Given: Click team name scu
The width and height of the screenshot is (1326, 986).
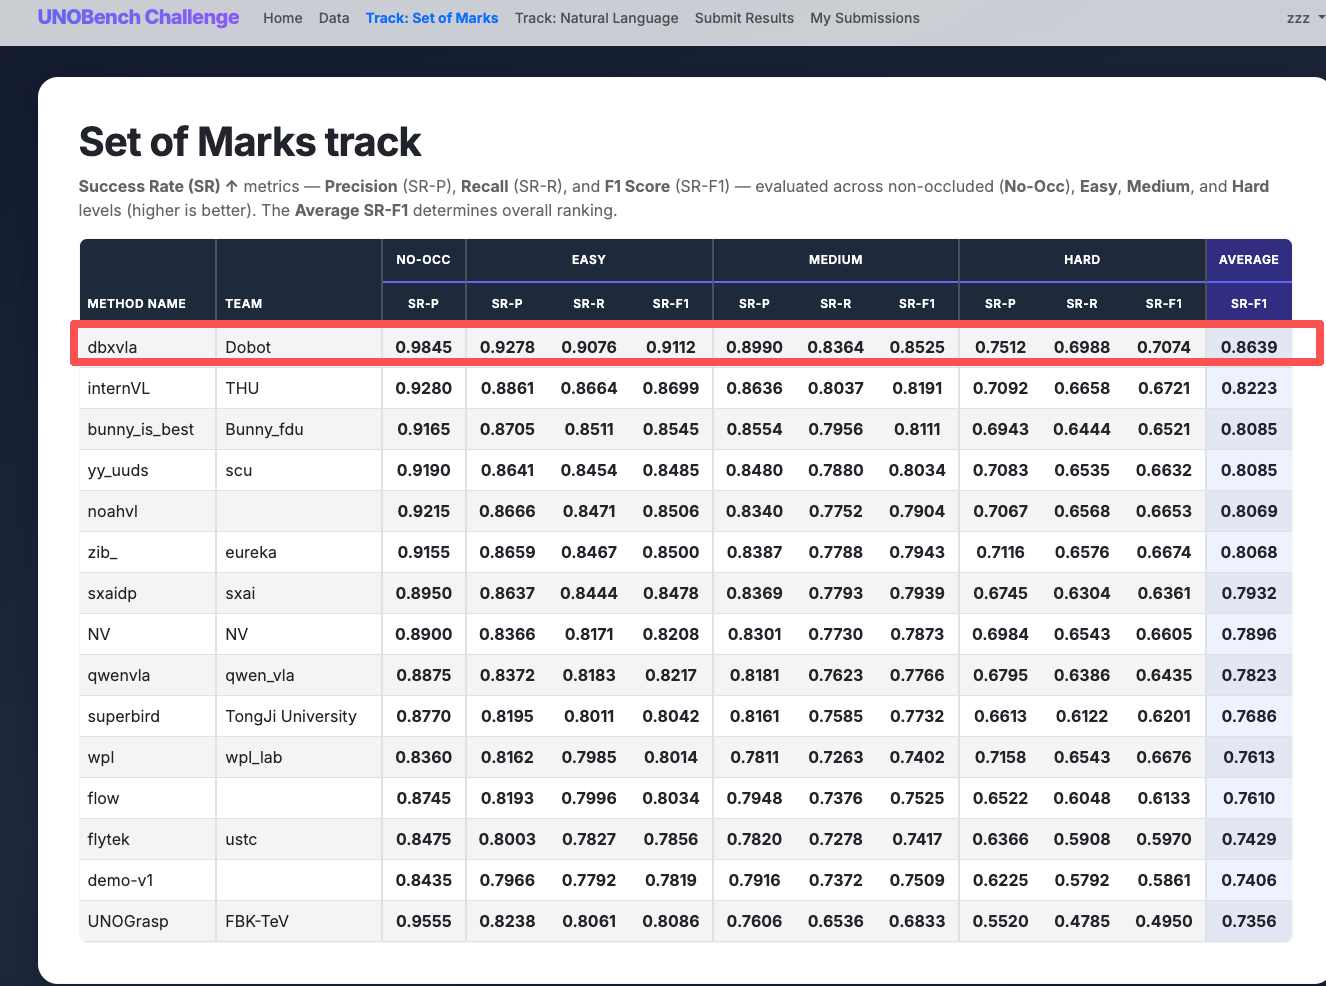Looking at the screenshot, I should [239, 470].
